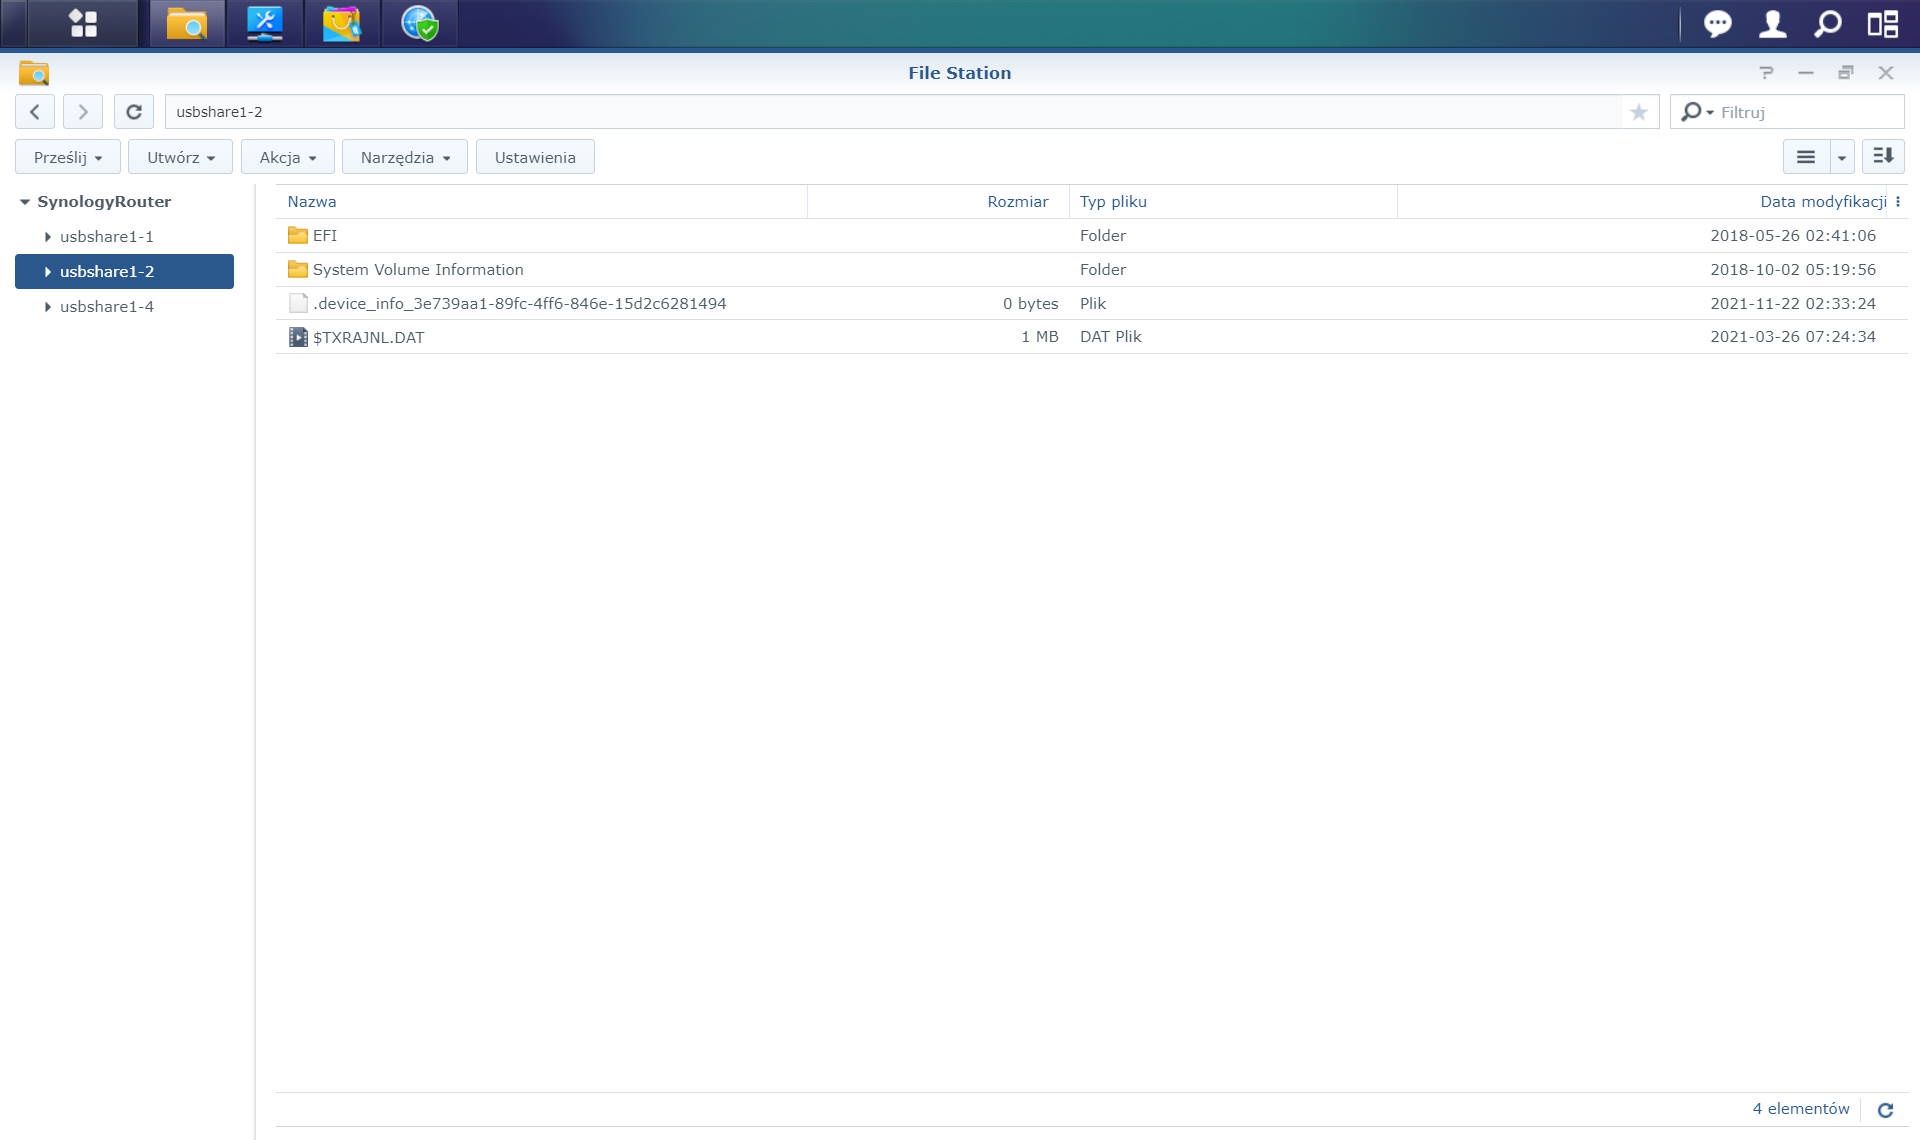Viewport: 1920px width, 1140px height.
Task: Go back to the previous folder
Action: point(35,112)
